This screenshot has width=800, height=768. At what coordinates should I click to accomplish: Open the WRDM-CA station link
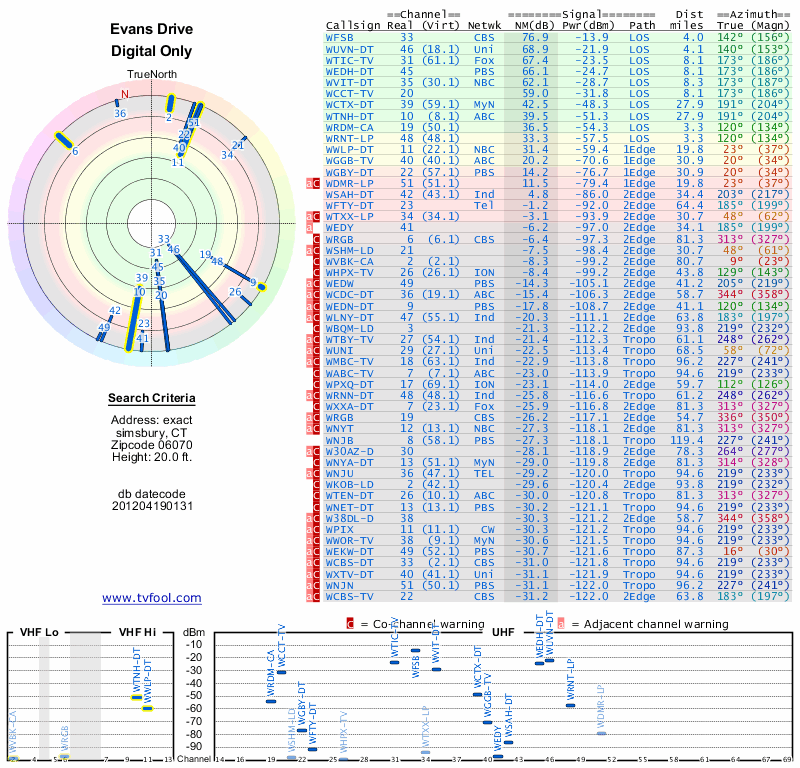pyautogui.click(x=349, y=128)
